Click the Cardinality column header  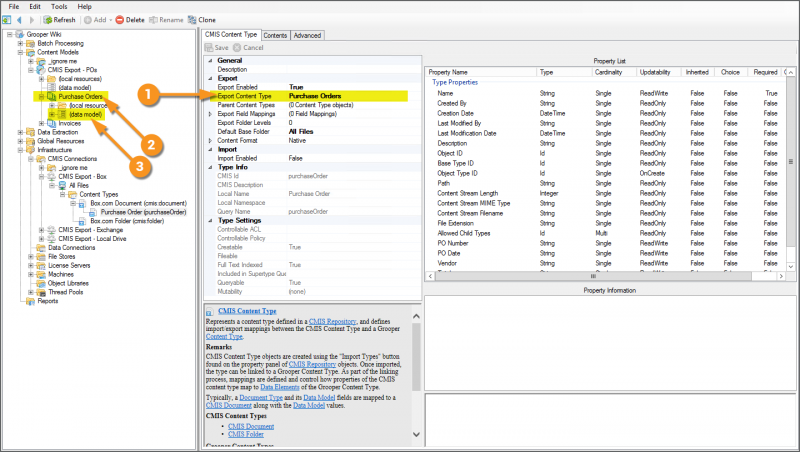(x=610, y=72)
